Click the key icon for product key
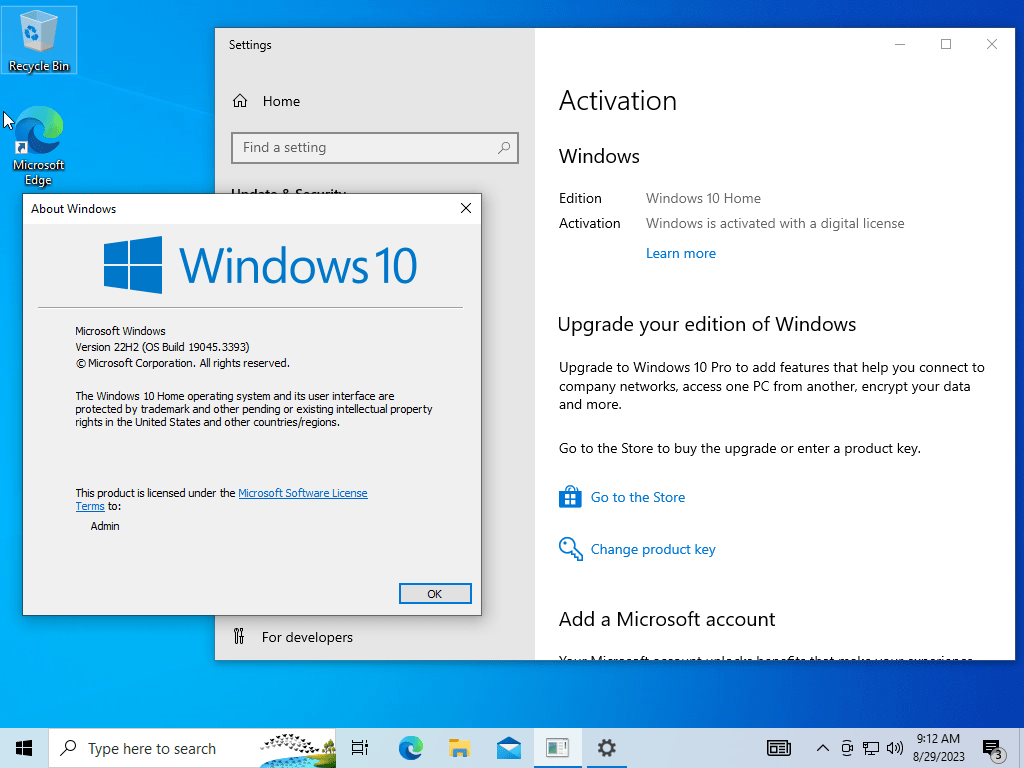This screenshot has width=1024, height=768. click(570, 549)
